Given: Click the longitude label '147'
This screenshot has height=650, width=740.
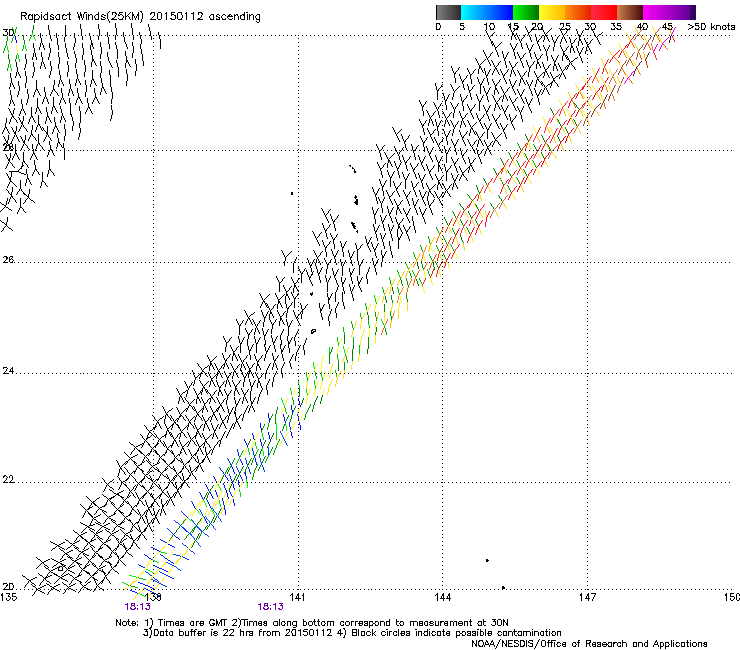Looking at the screenshot, I should pyautogui.click(x=588, y=597).
